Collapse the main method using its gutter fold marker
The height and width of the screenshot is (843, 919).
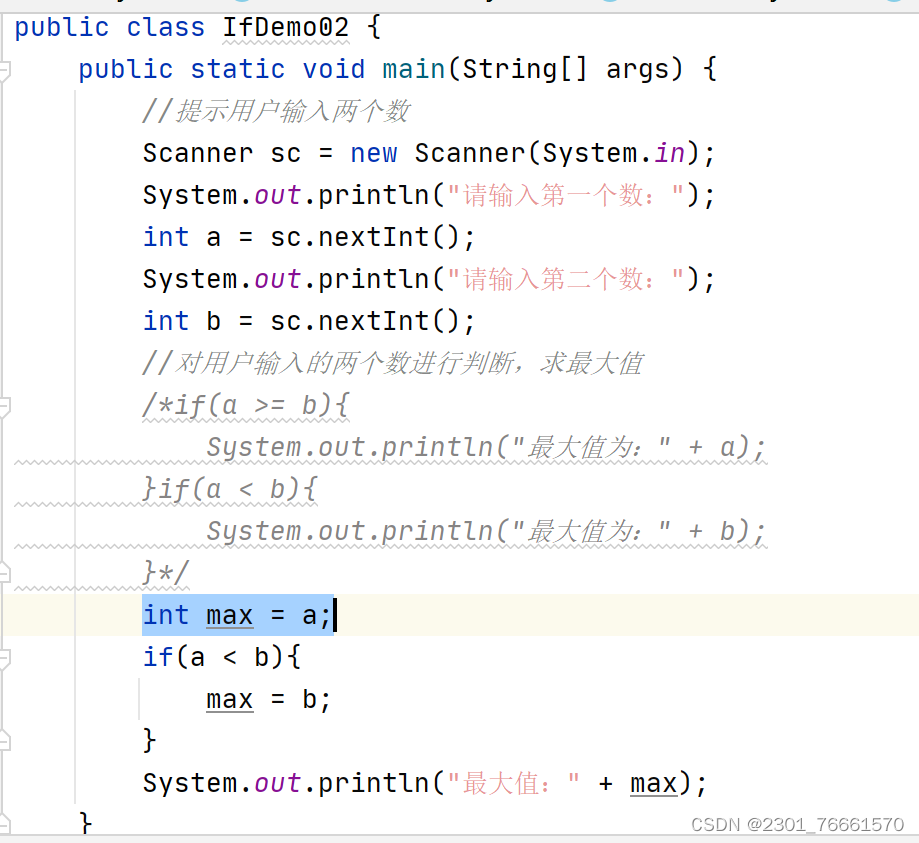click(x=8, y=68)
